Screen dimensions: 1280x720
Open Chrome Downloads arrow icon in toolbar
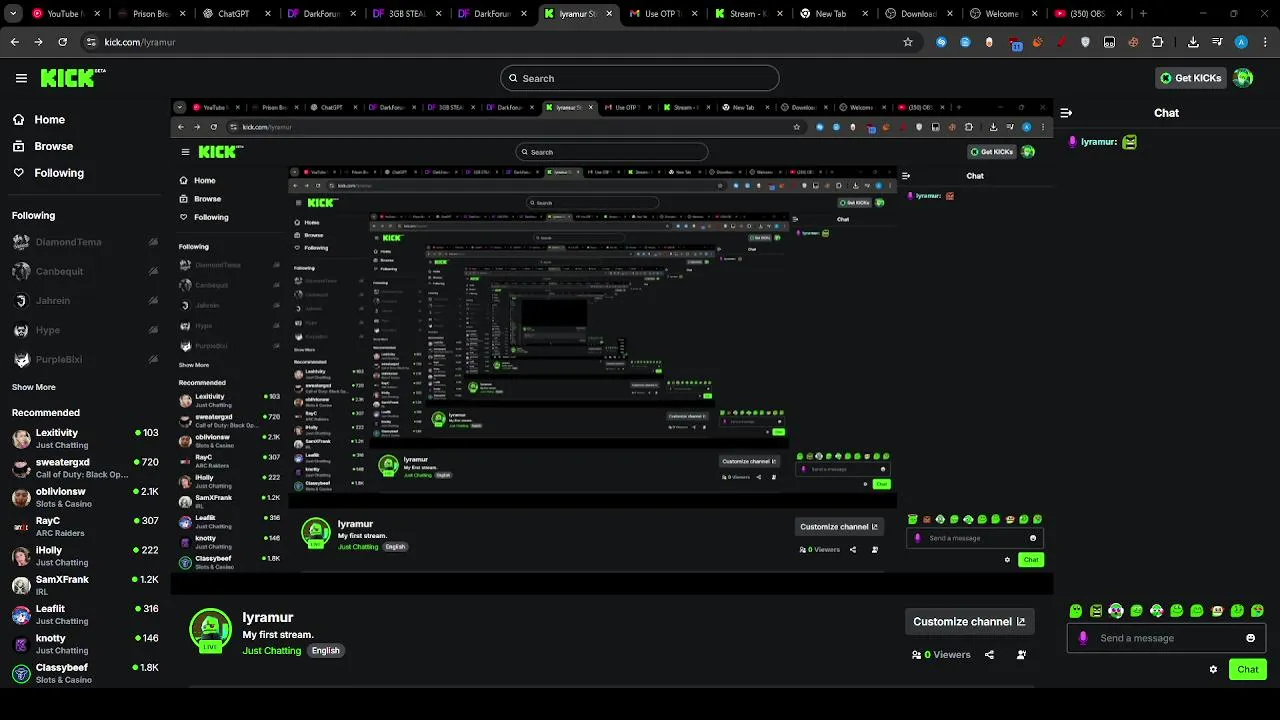click(1193, 42)
